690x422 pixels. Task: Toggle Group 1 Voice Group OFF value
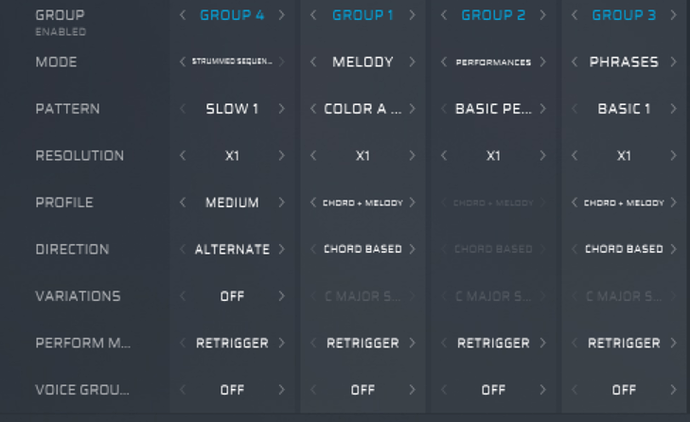pyautogui.click(x=363, y=390)
